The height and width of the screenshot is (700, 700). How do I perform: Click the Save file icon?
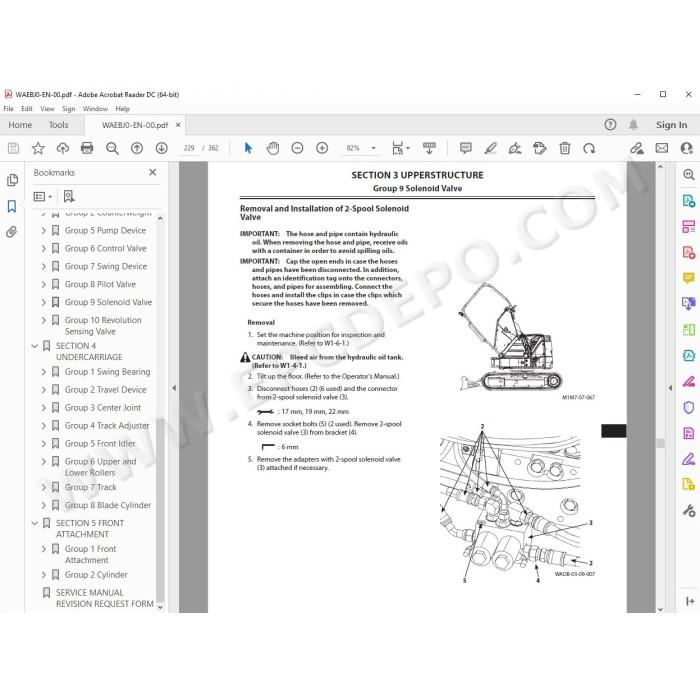(13, 148)
